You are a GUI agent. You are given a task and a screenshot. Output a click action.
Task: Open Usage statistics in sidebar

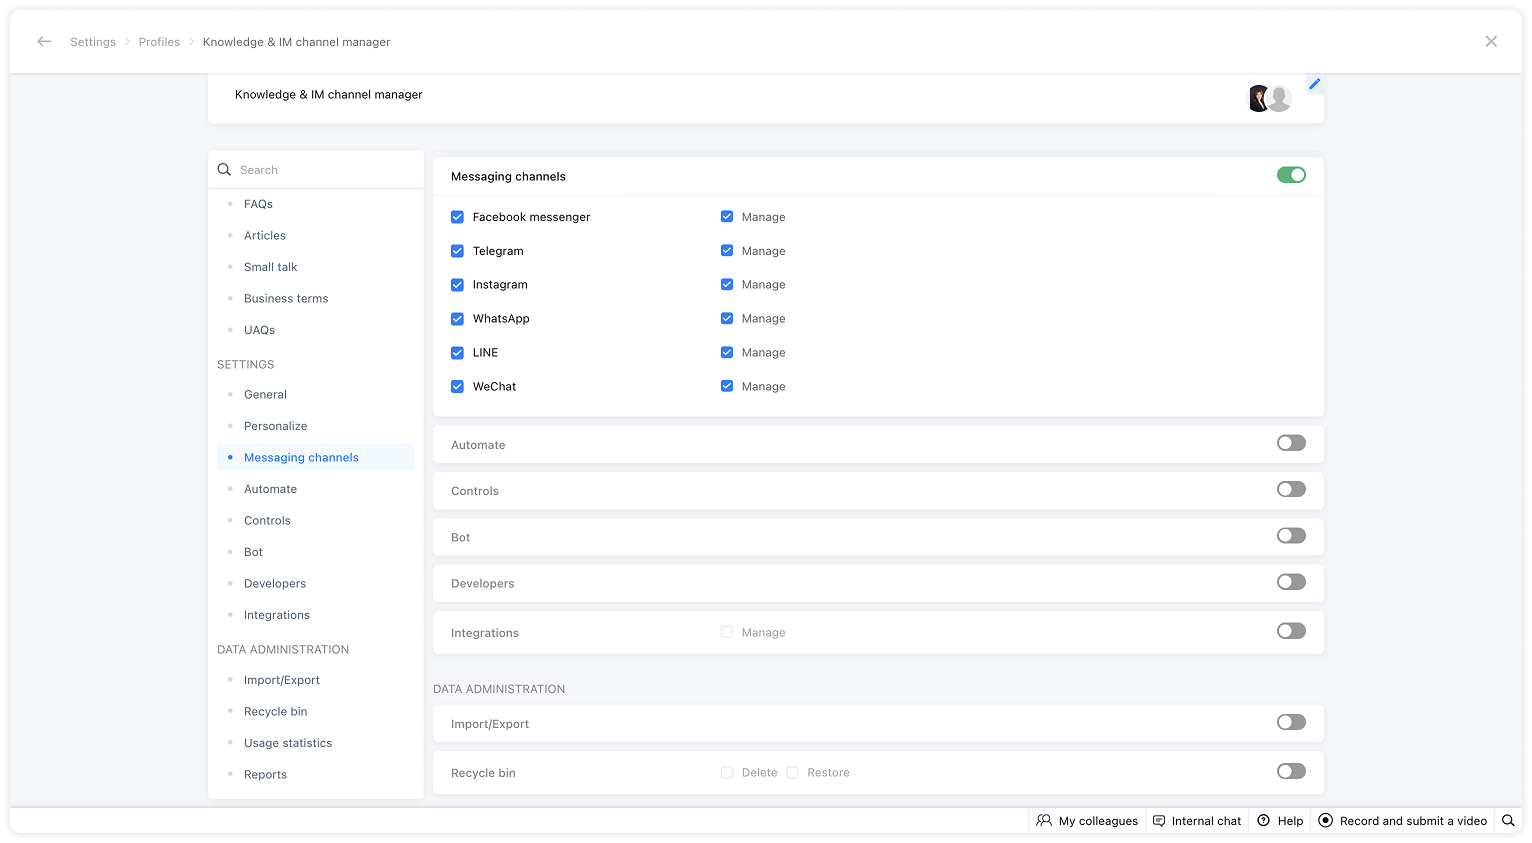pyautogui.click(x=288, y=743)
